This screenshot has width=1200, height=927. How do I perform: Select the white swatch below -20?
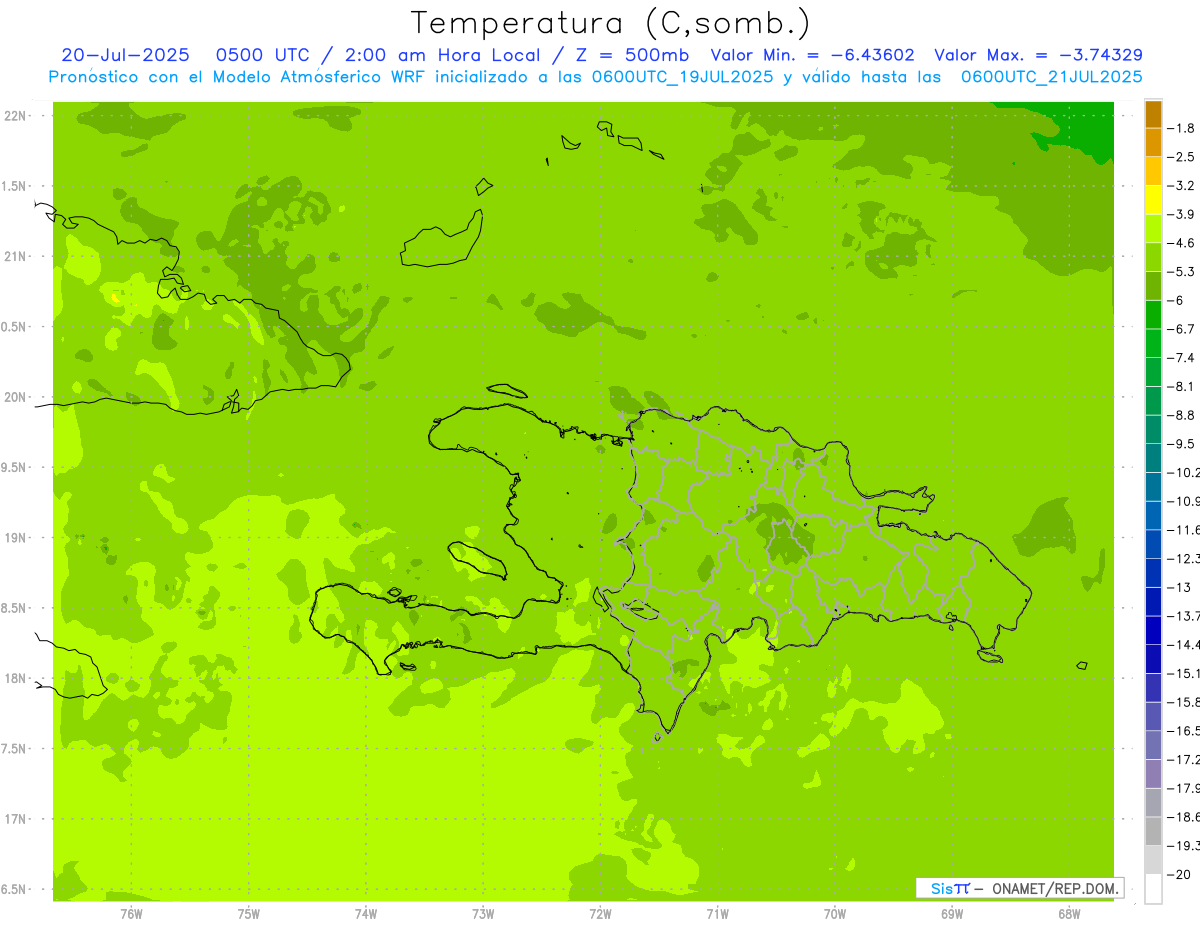point(1154,888)
